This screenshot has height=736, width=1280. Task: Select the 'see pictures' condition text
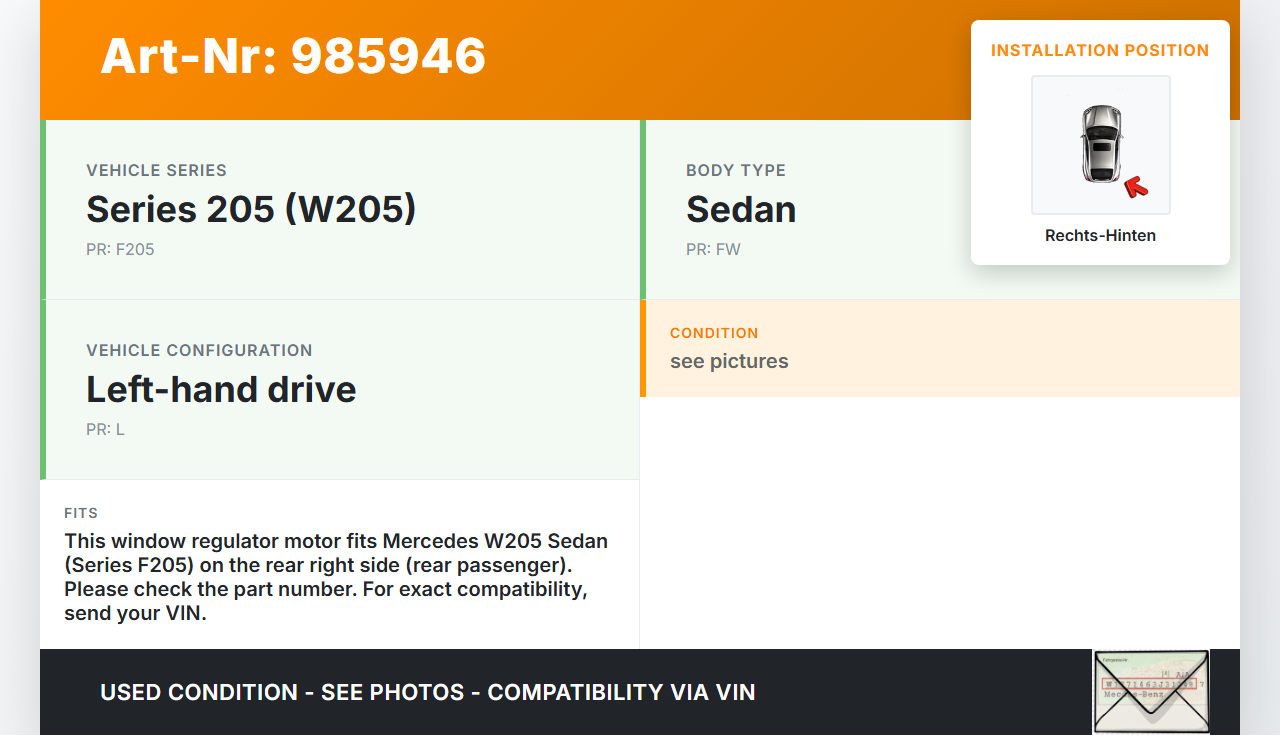point(729,361)
